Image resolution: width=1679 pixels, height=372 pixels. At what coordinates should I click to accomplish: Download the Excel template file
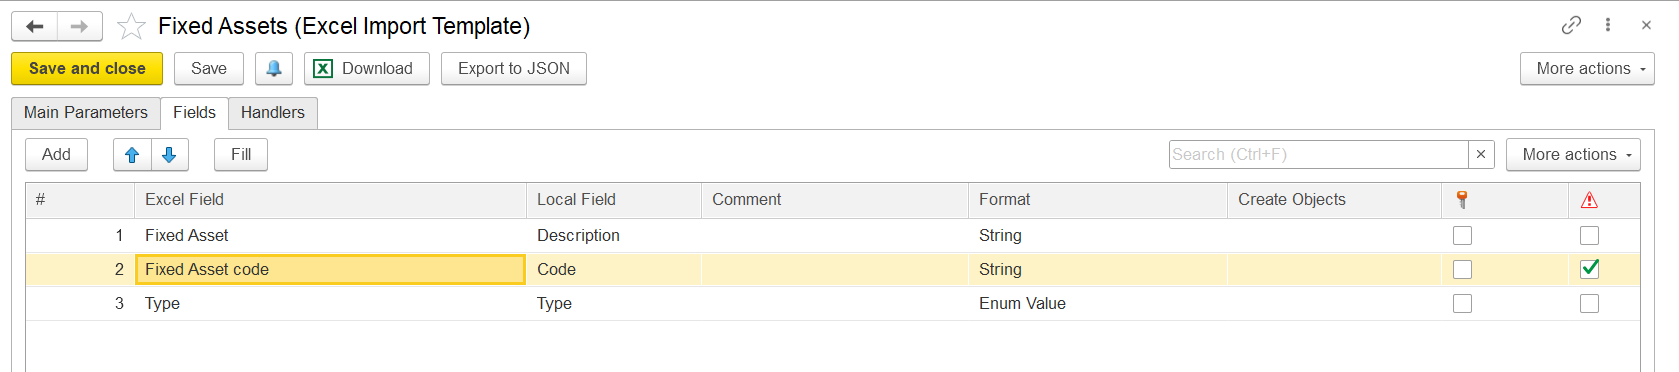coord(367,69)
